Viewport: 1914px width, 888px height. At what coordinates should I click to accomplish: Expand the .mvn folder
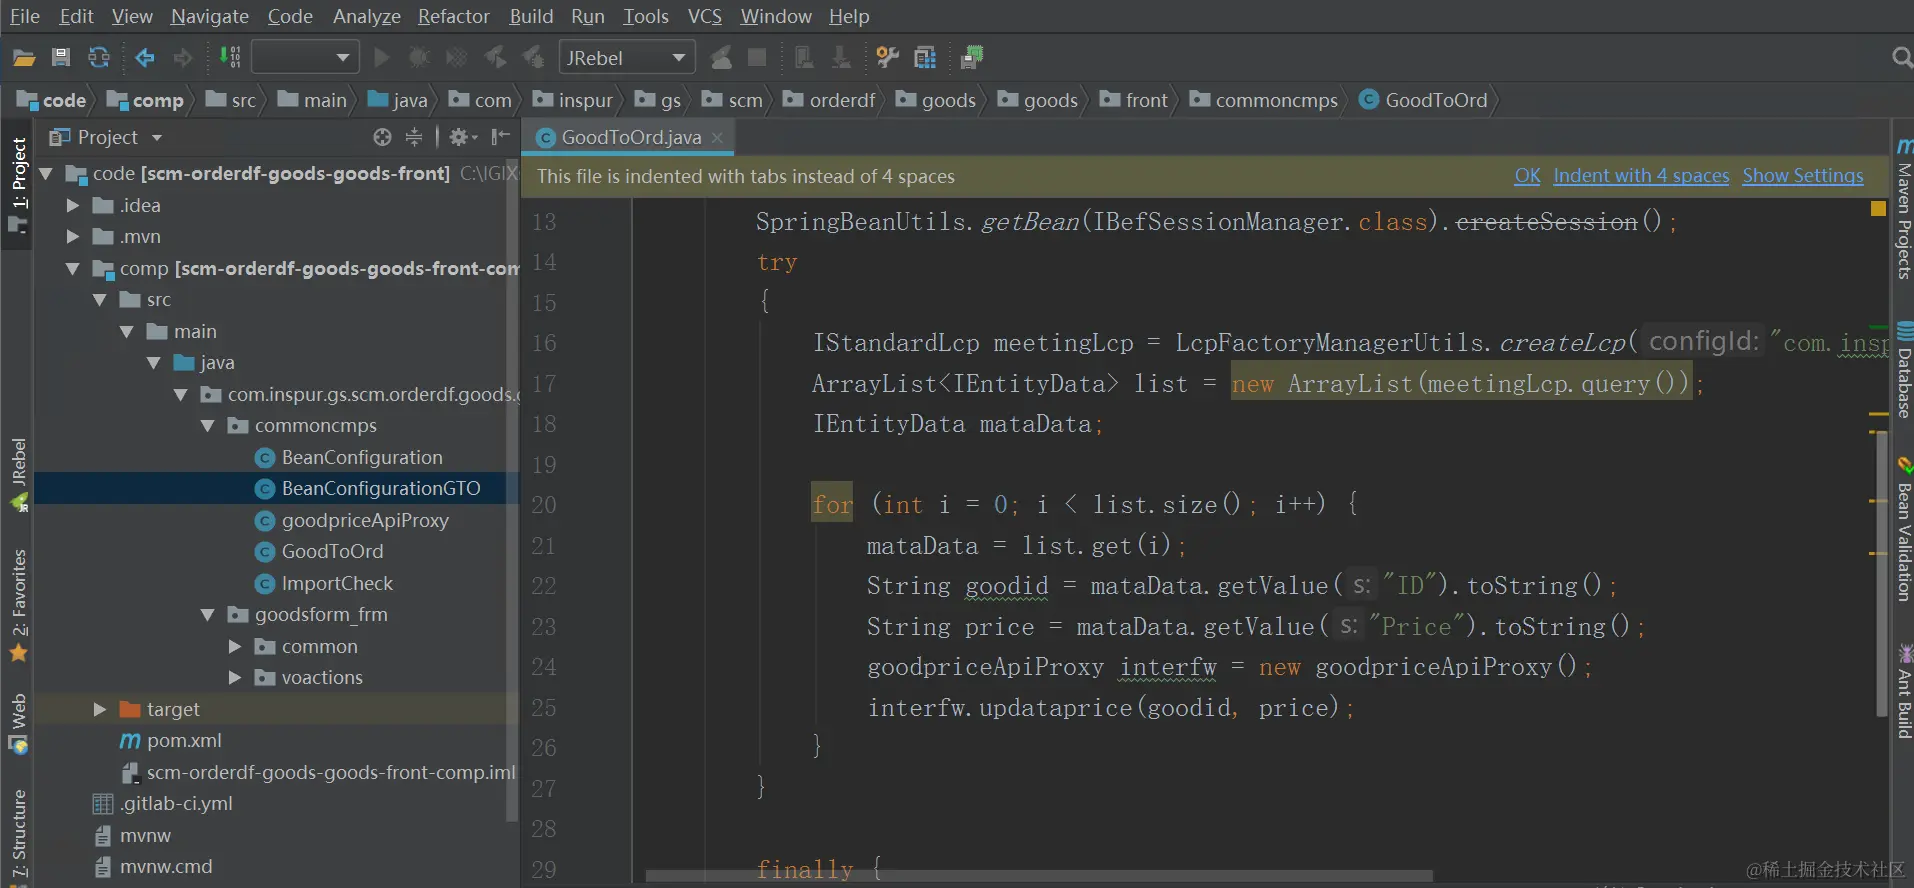72,237
